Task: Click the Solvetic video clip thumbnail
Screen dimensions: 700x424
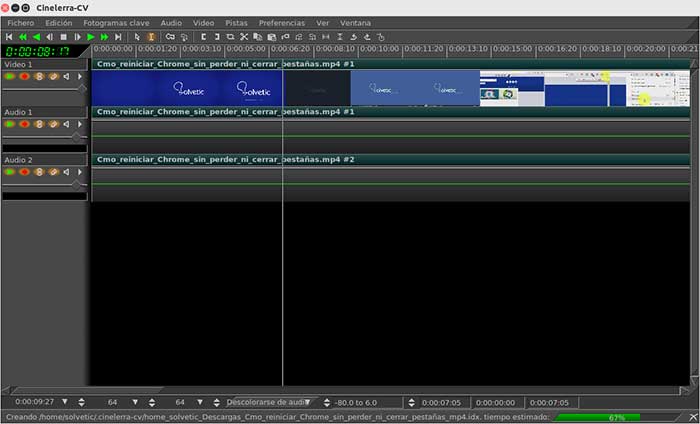Action: coord(190,87)
